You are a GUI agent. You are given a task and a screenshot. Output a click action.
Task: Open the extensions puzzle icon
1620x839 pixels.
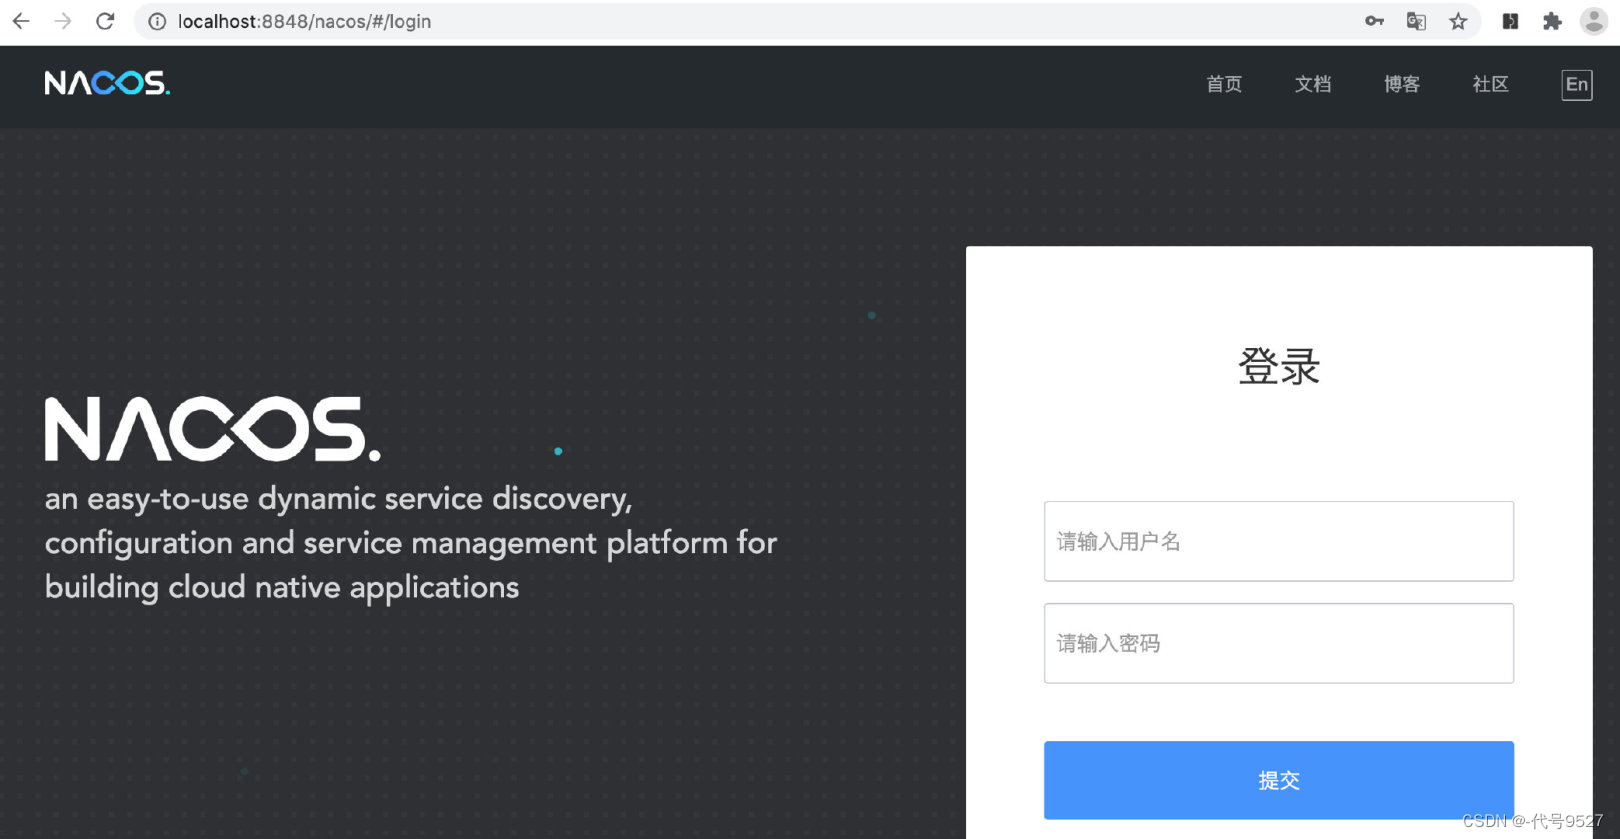[x=1552, y=21]
